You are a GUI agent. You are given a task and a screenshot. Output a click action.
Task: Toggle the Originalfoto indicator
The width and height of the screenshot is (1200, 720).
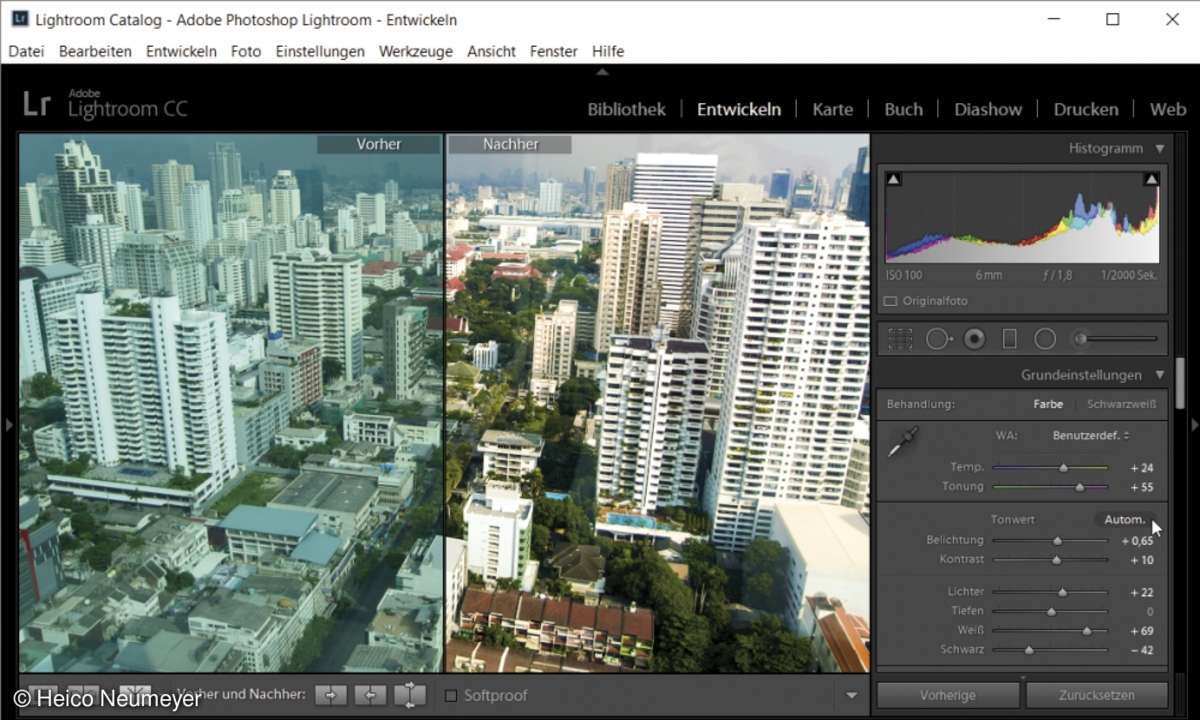(890, 301)
